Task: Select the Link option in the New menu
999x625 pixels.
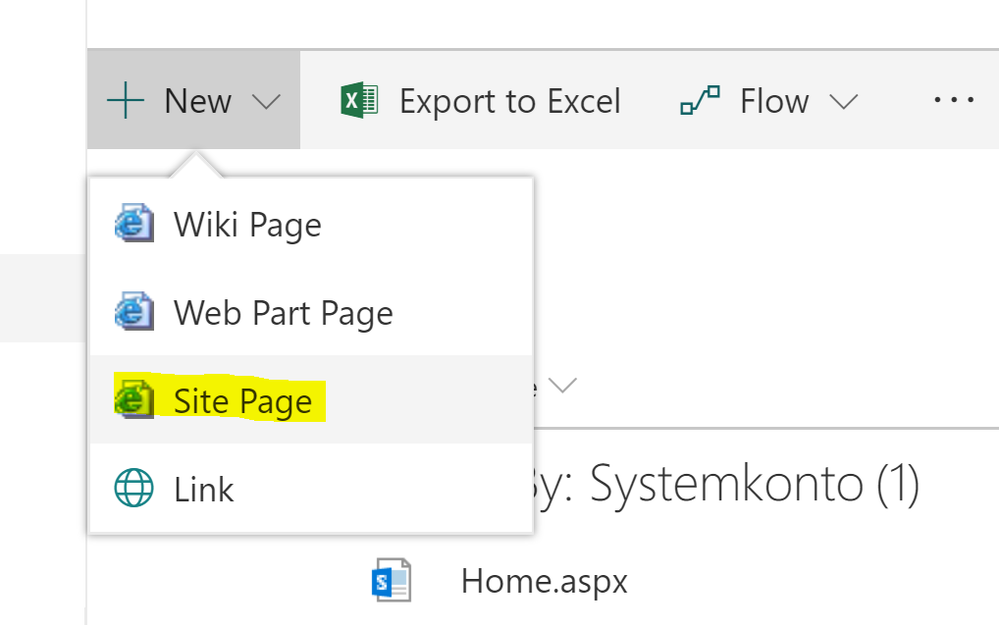Action: click(204, 490)
